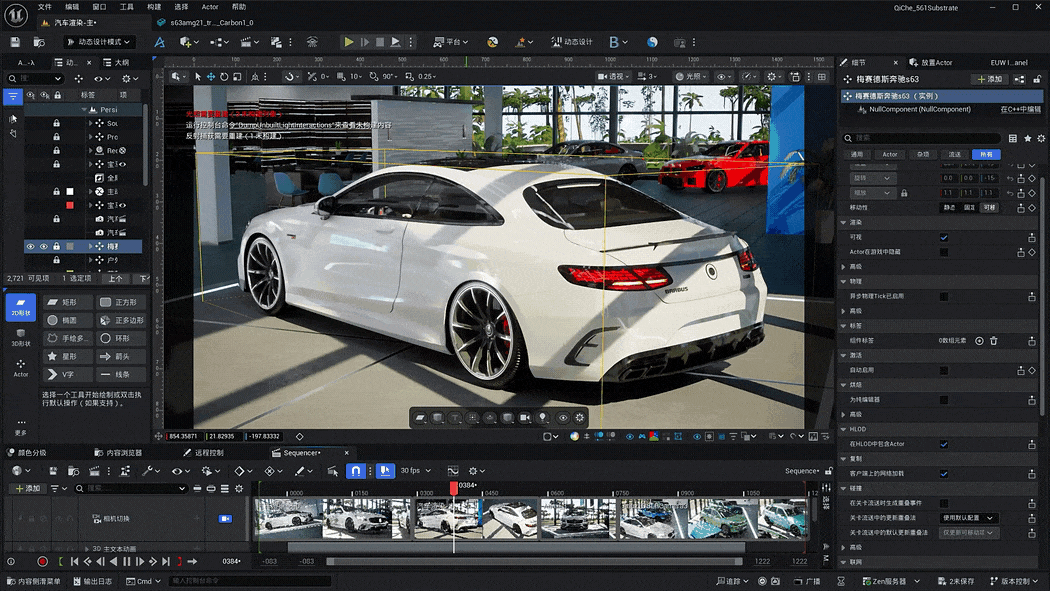Screen dimensions: 1050x591
Task: Switch to the Actor category in shapes panel
Action: [x=21, y=368]
